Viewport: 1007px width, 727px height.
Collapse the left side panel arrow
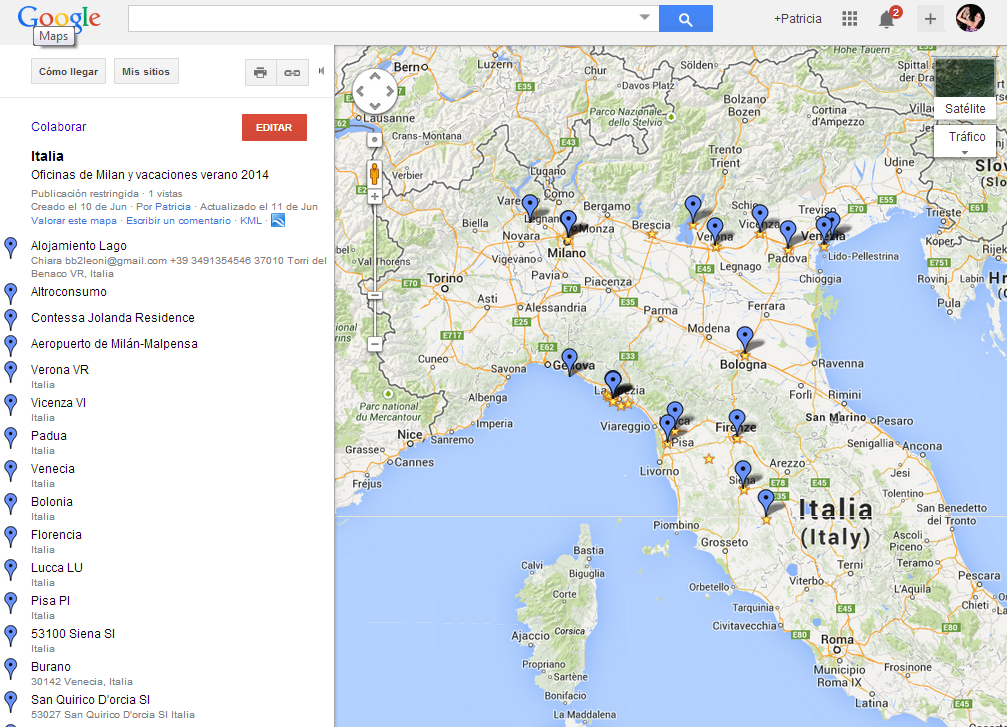pyautogui.click(x=321, y=71)
